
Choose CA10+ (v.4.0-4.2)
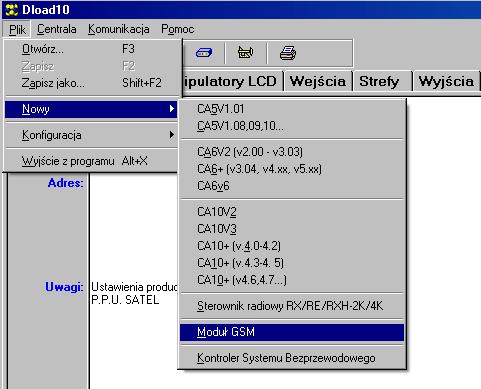coord(292,246)
